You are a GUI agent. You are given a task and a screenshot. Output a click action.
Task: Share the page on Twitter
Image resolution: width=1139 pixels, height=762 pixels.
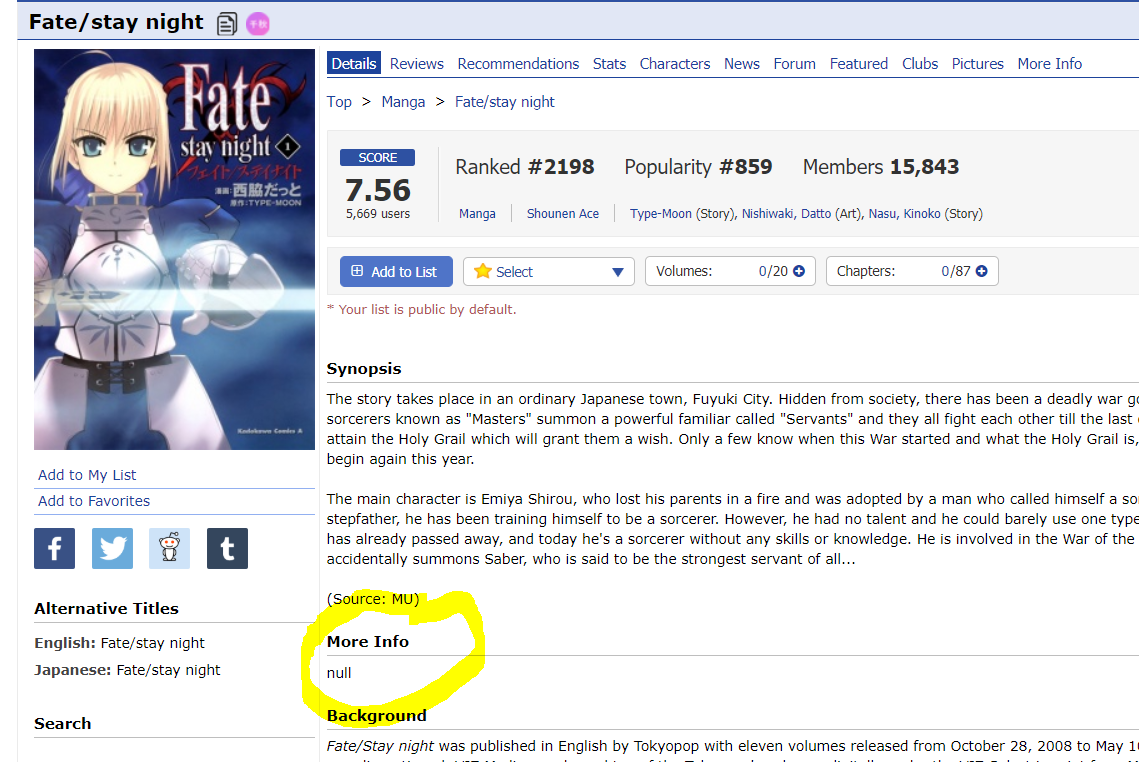(112, 548)
